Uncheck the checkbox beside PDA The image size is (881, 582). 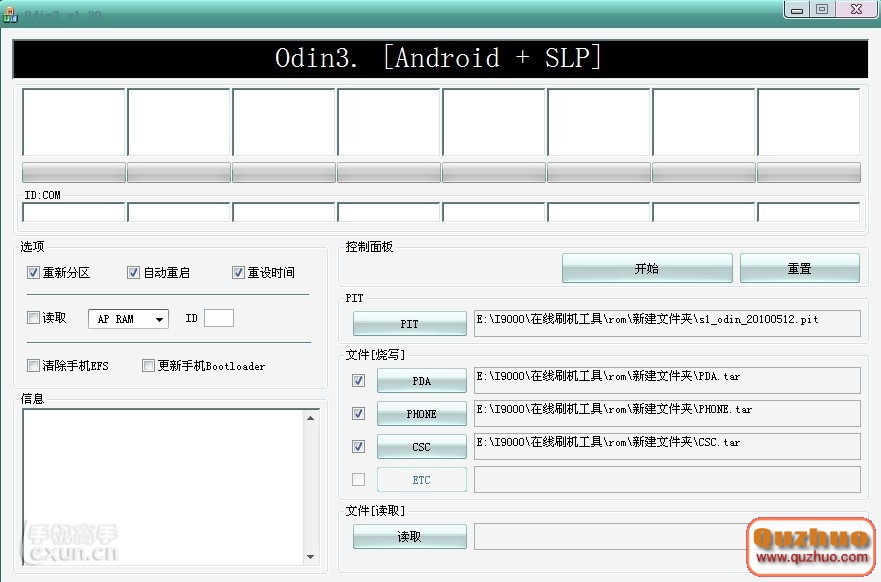tap(358, 381)
